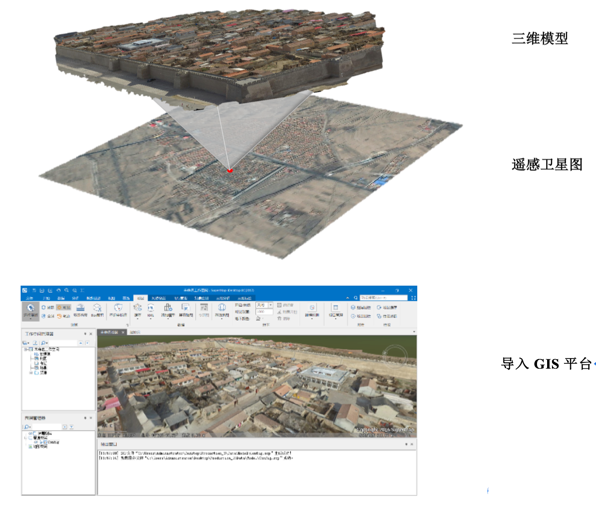Click the save icon in the quick access toolbar
This screenshot has height=505, width=596.
coord(42,290)
